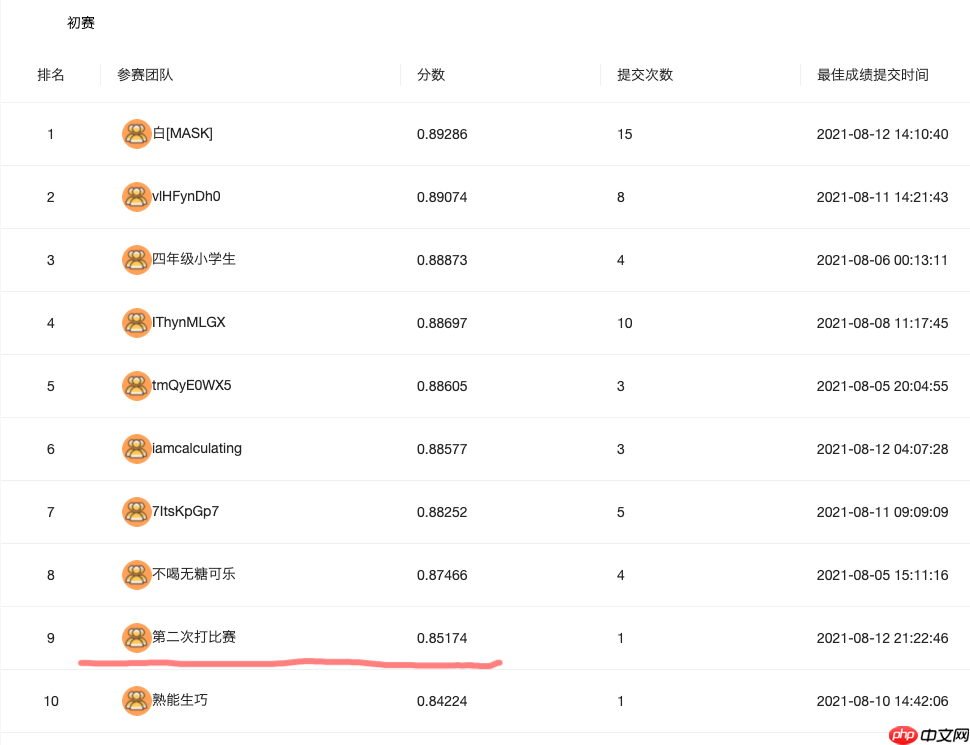Image resolution: width=970 pixels, height=745 pixels.
Task: Click the avatar icon of iamcalculating
Action: click(137, 449)
